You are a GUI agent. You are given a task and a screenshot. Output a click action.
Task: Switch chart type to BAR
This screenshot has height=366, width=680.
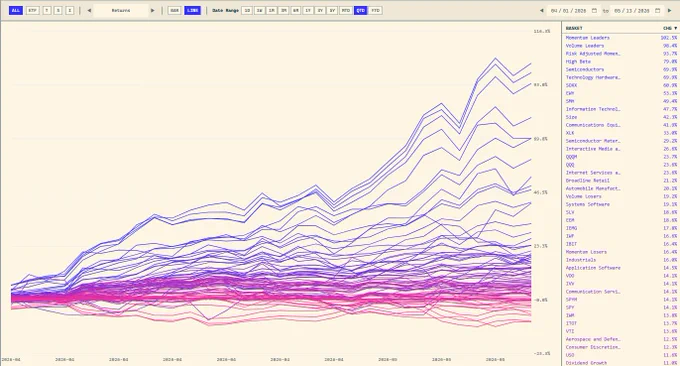pos(174,10)
